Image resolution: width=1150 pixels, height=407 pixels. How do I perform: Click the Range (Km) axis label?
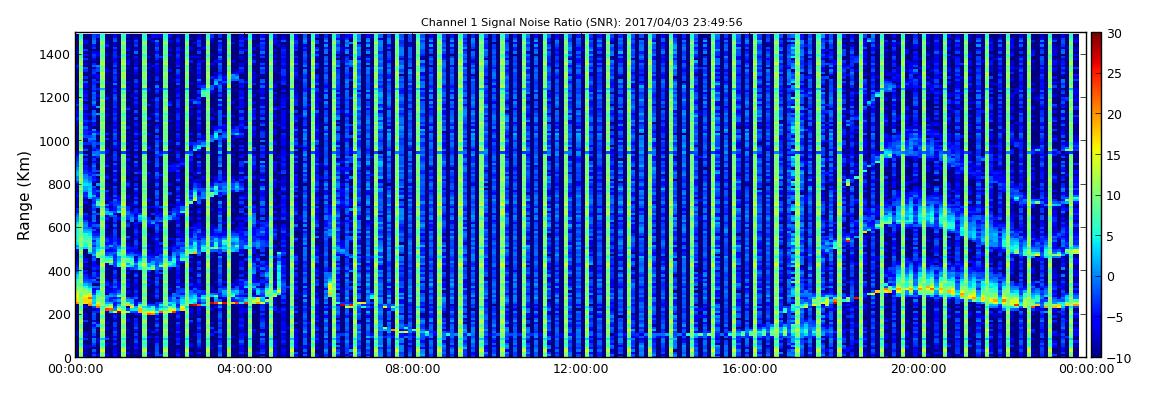[24, 196]
